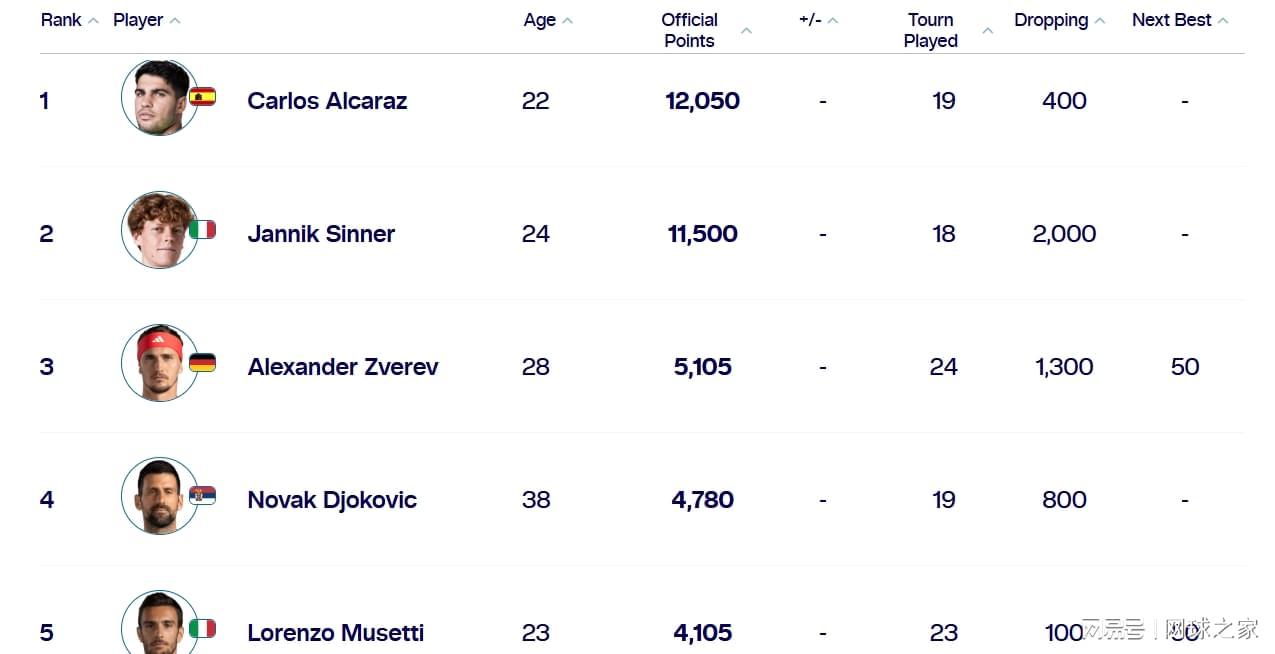Sort by Dropping column arrow
Image resolution: width=1275 pixels, height=654 pixels.
tap(1100, 21)
